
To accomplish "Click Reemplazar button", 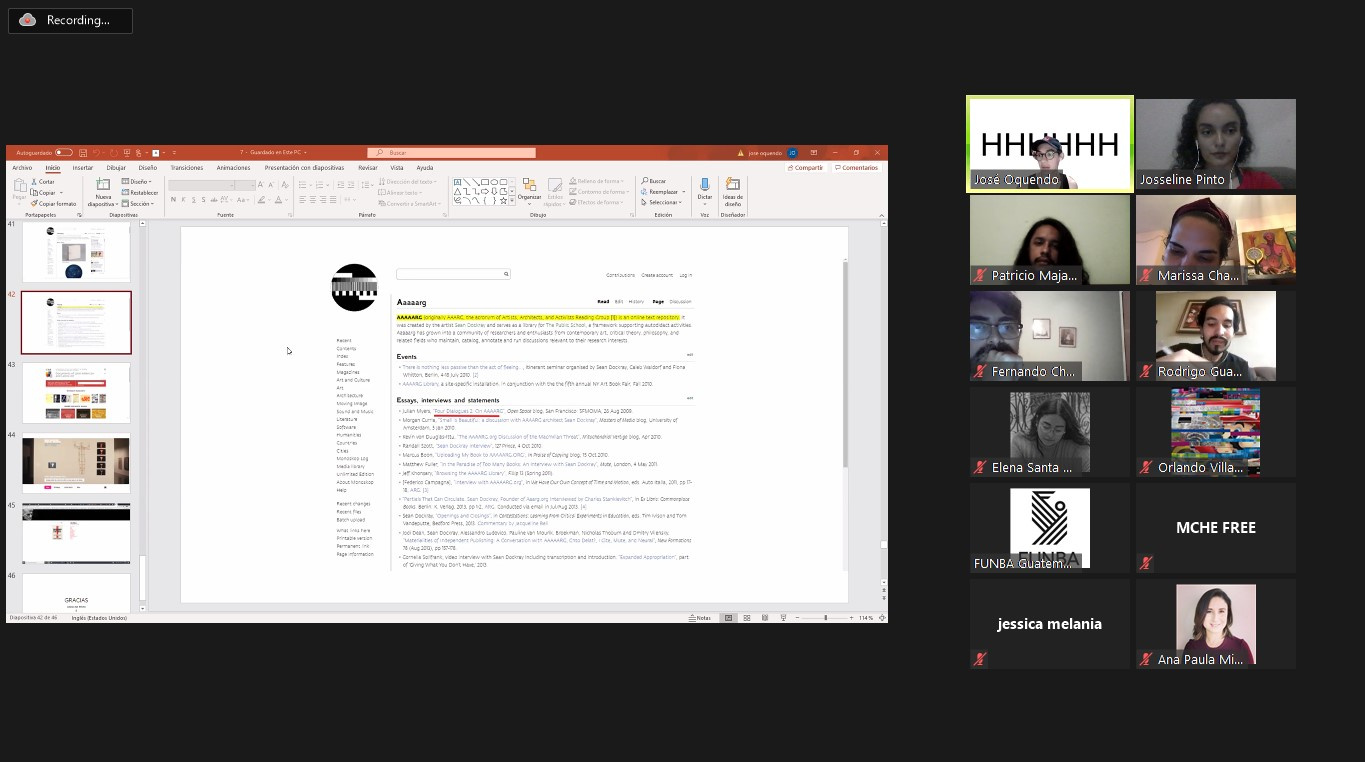I will click(x=664, y=192).
